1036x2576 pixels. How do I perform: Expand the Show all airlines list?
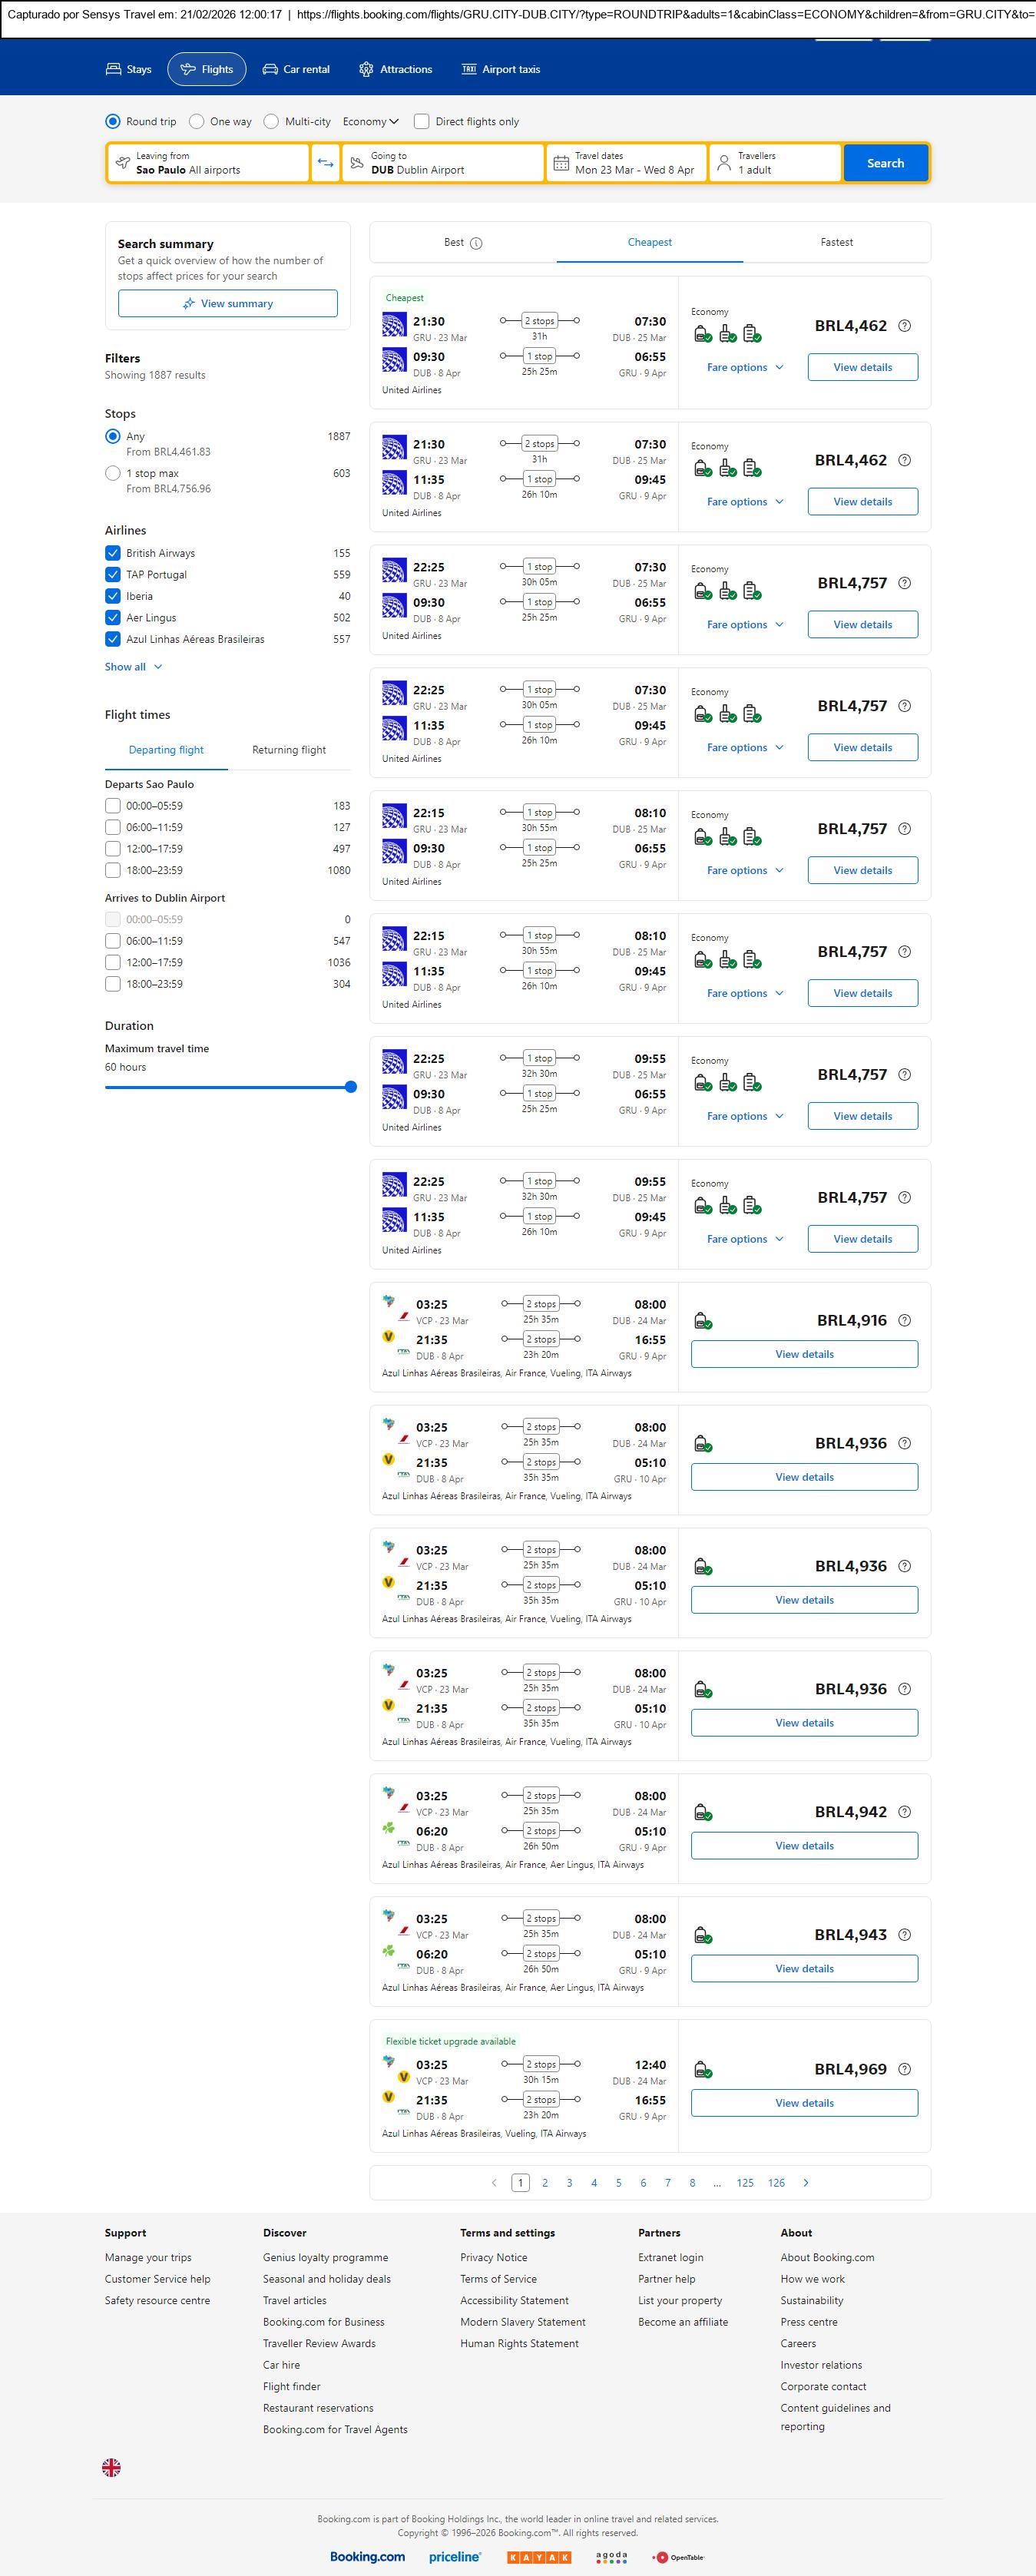click(133, 667)
